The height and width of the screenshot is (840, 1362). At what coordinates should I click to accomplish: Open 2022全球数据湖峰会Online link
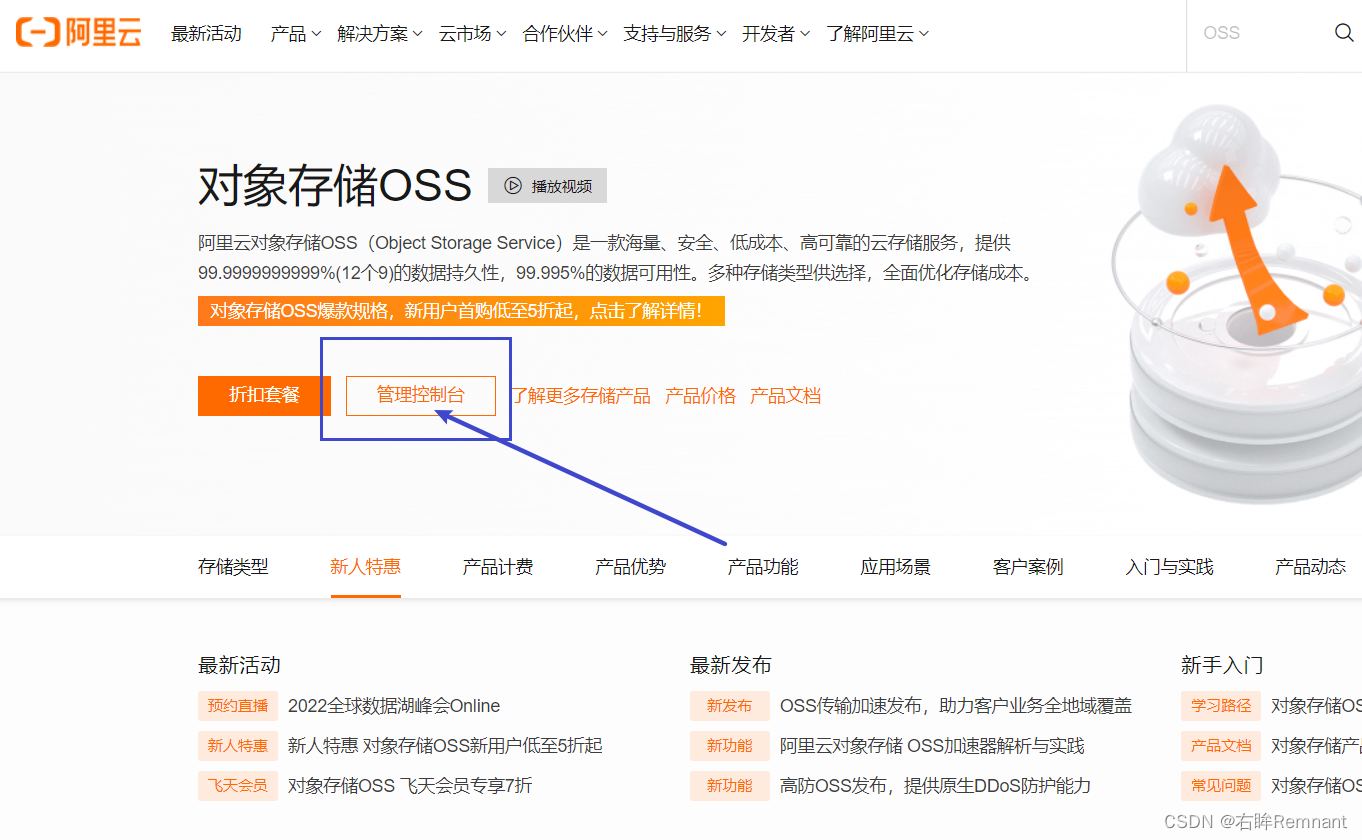click(394, 706)
